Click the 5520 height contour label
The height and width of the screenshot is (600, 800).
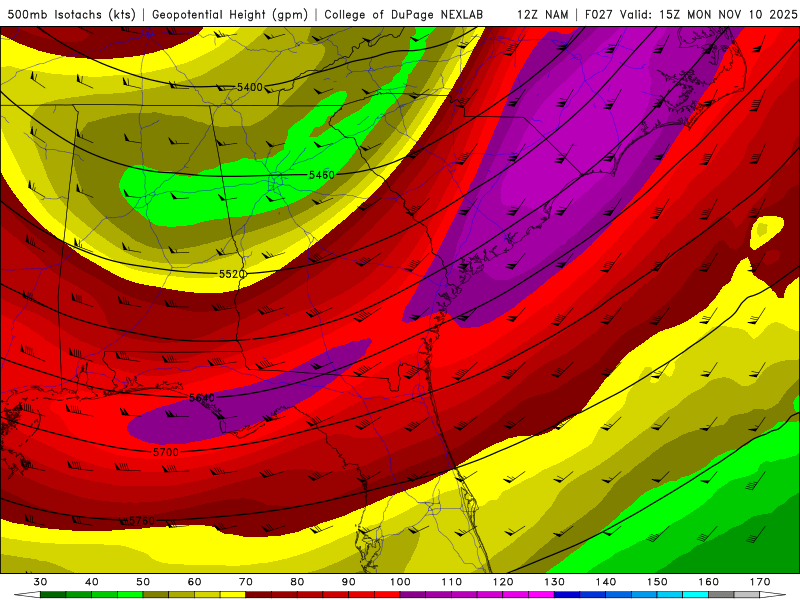click(232, 274)
